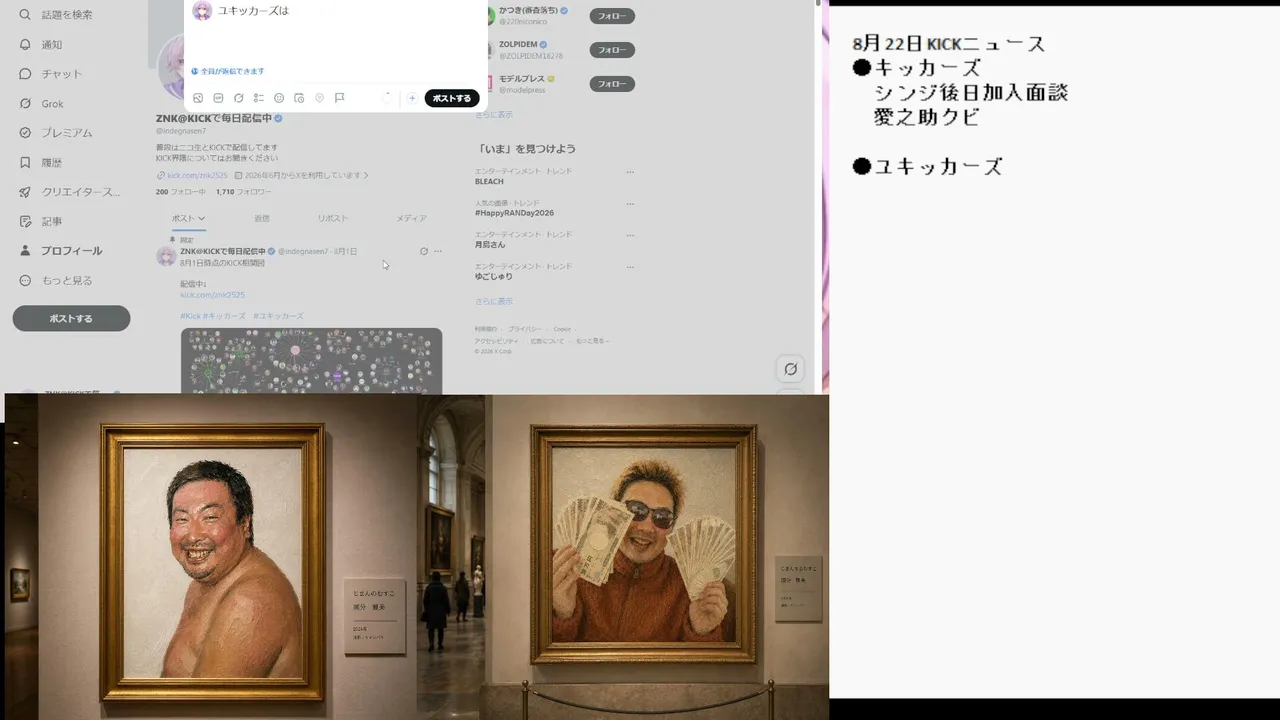Screen dimensions: 1280x720
Task: Open the ZOLPIDEM suggested profile name
Action: click(518, 45)
